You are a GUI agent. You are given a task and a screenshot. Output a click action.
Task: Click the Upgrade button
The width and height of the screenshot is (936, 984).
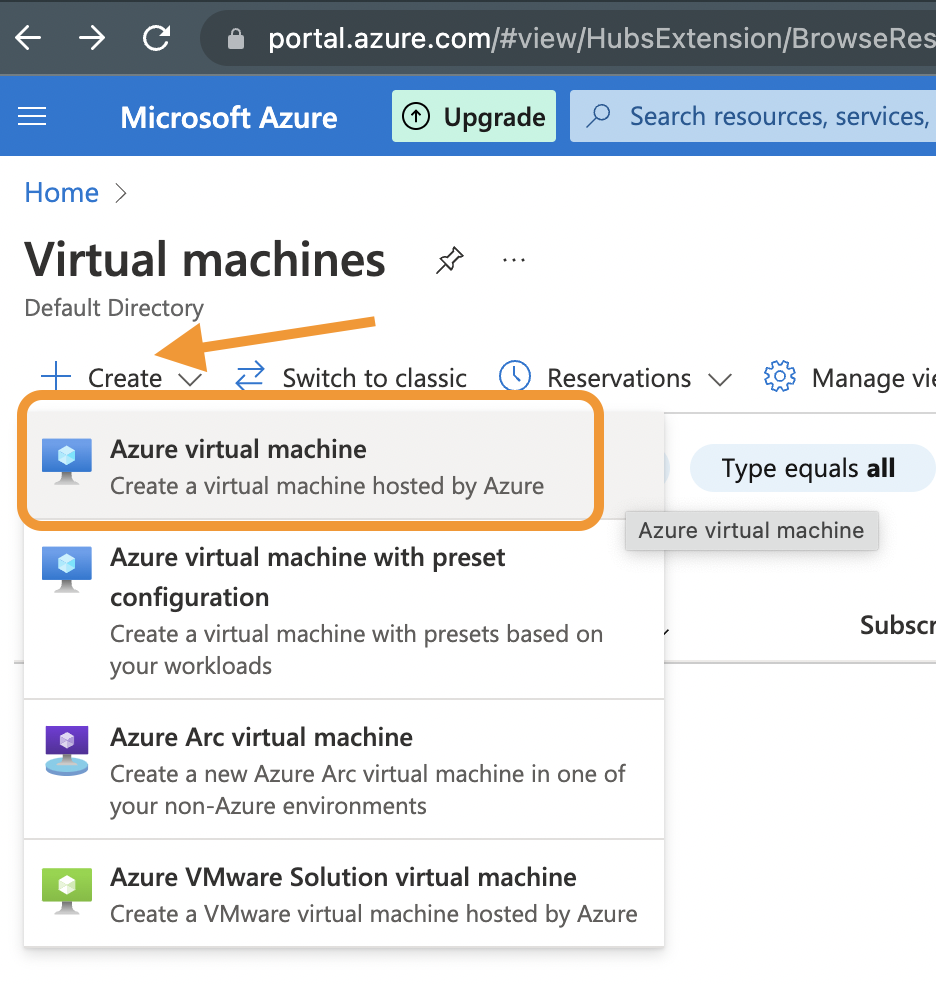pos(474,116)
